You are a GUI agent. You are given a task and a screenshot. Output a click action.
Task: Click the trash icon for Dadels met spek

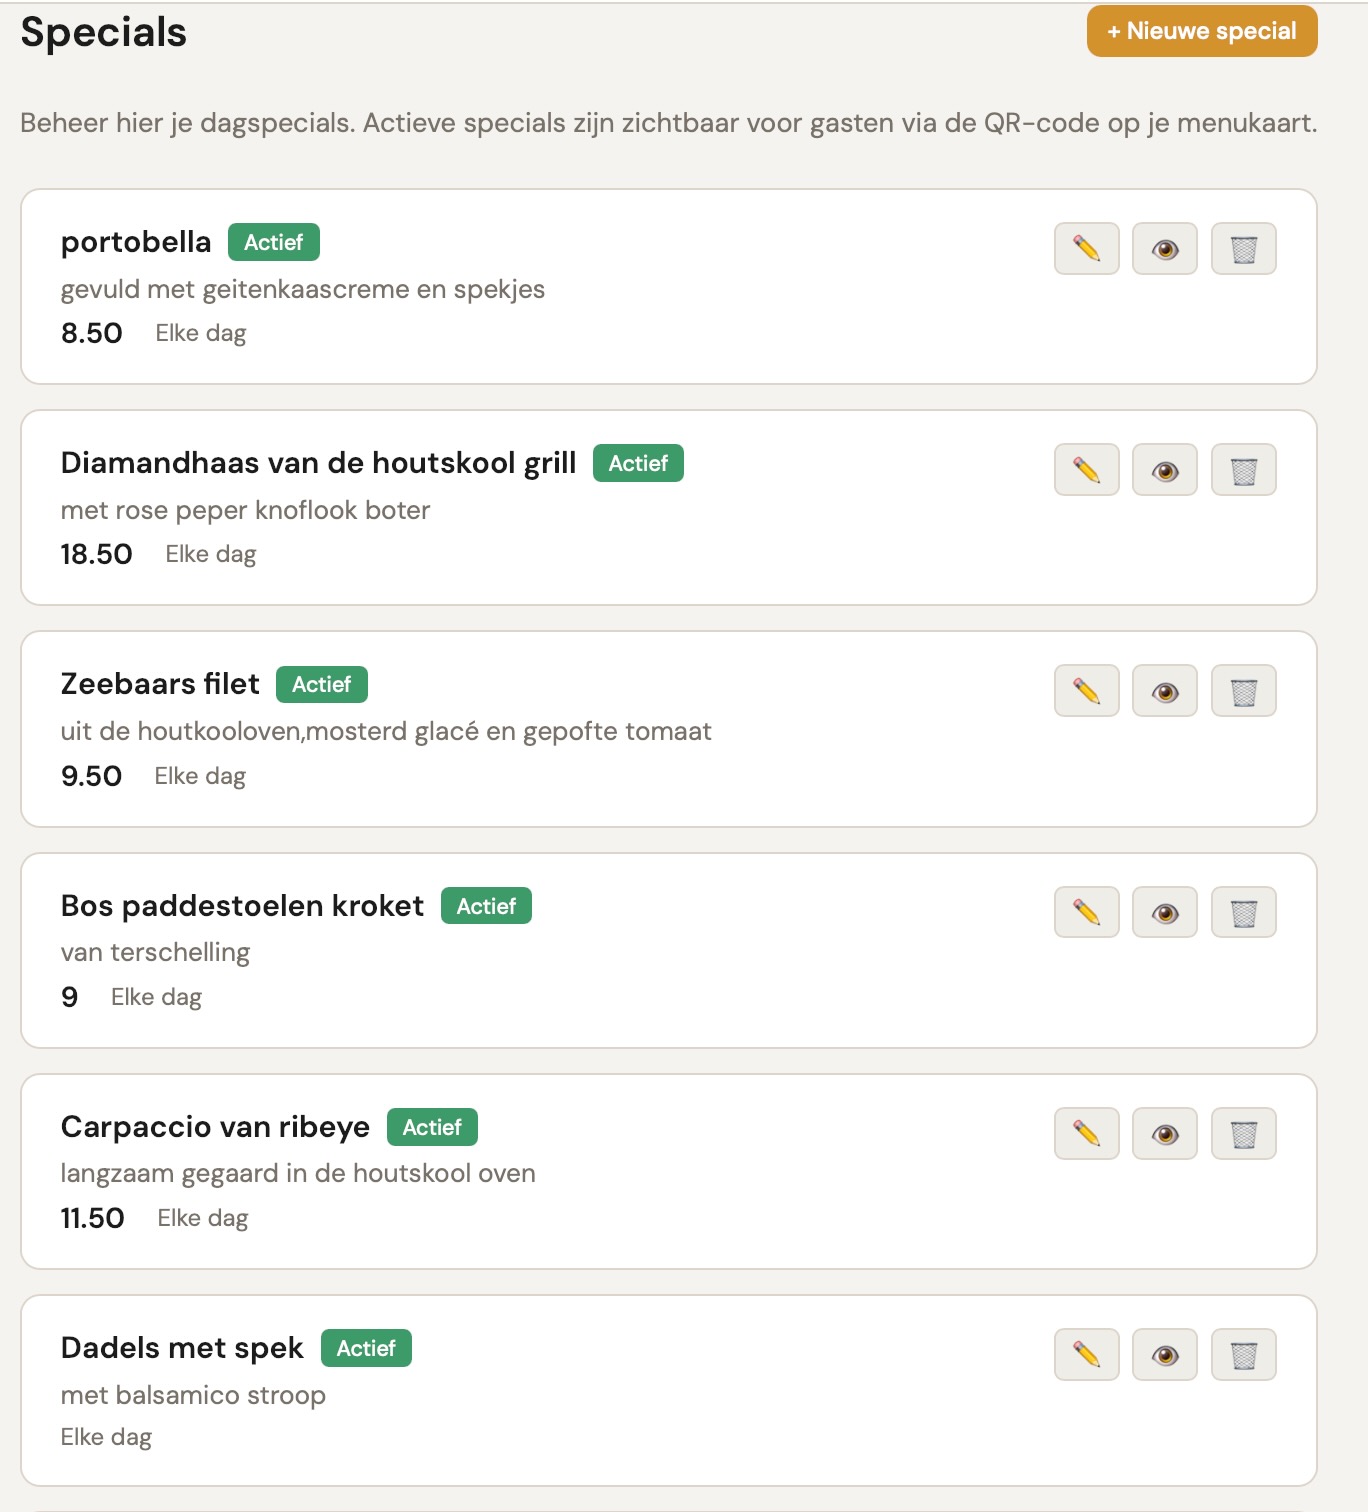(1243, 1355)
